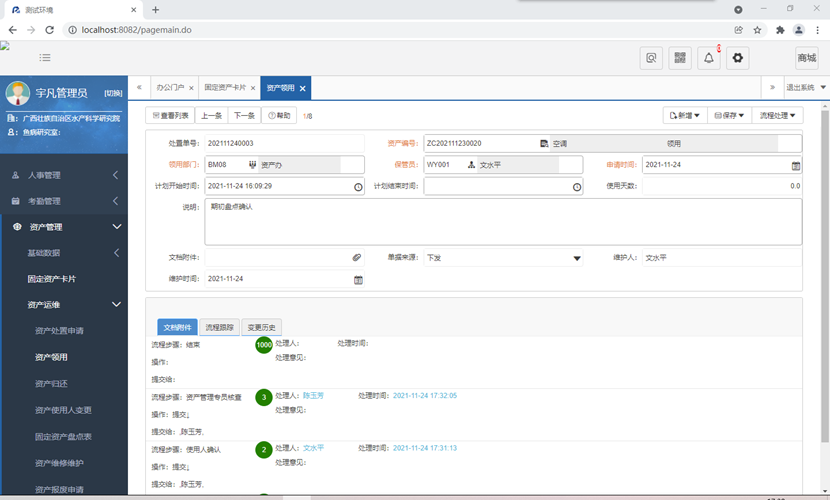Click the attachment paperclip icon
Viewport: 830px width, 500px height.
coord(357,258)
